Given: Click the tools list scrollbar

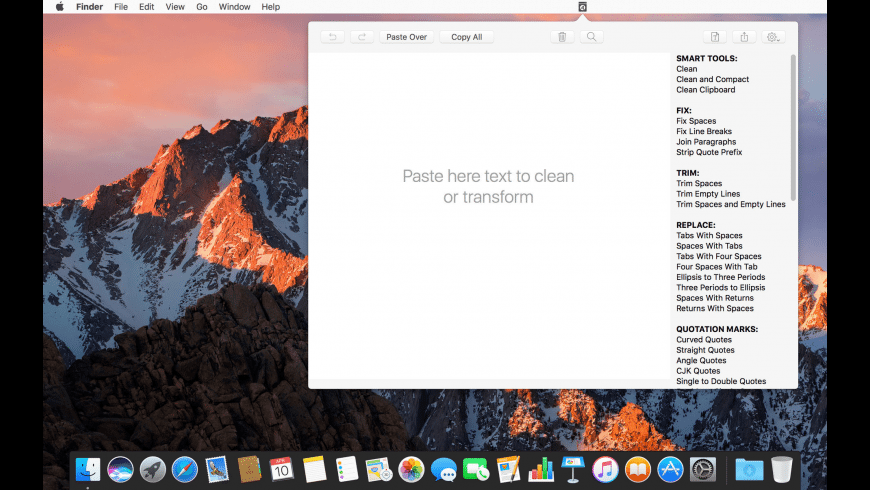Looking at the screenshot, I should tap(793, 128).
